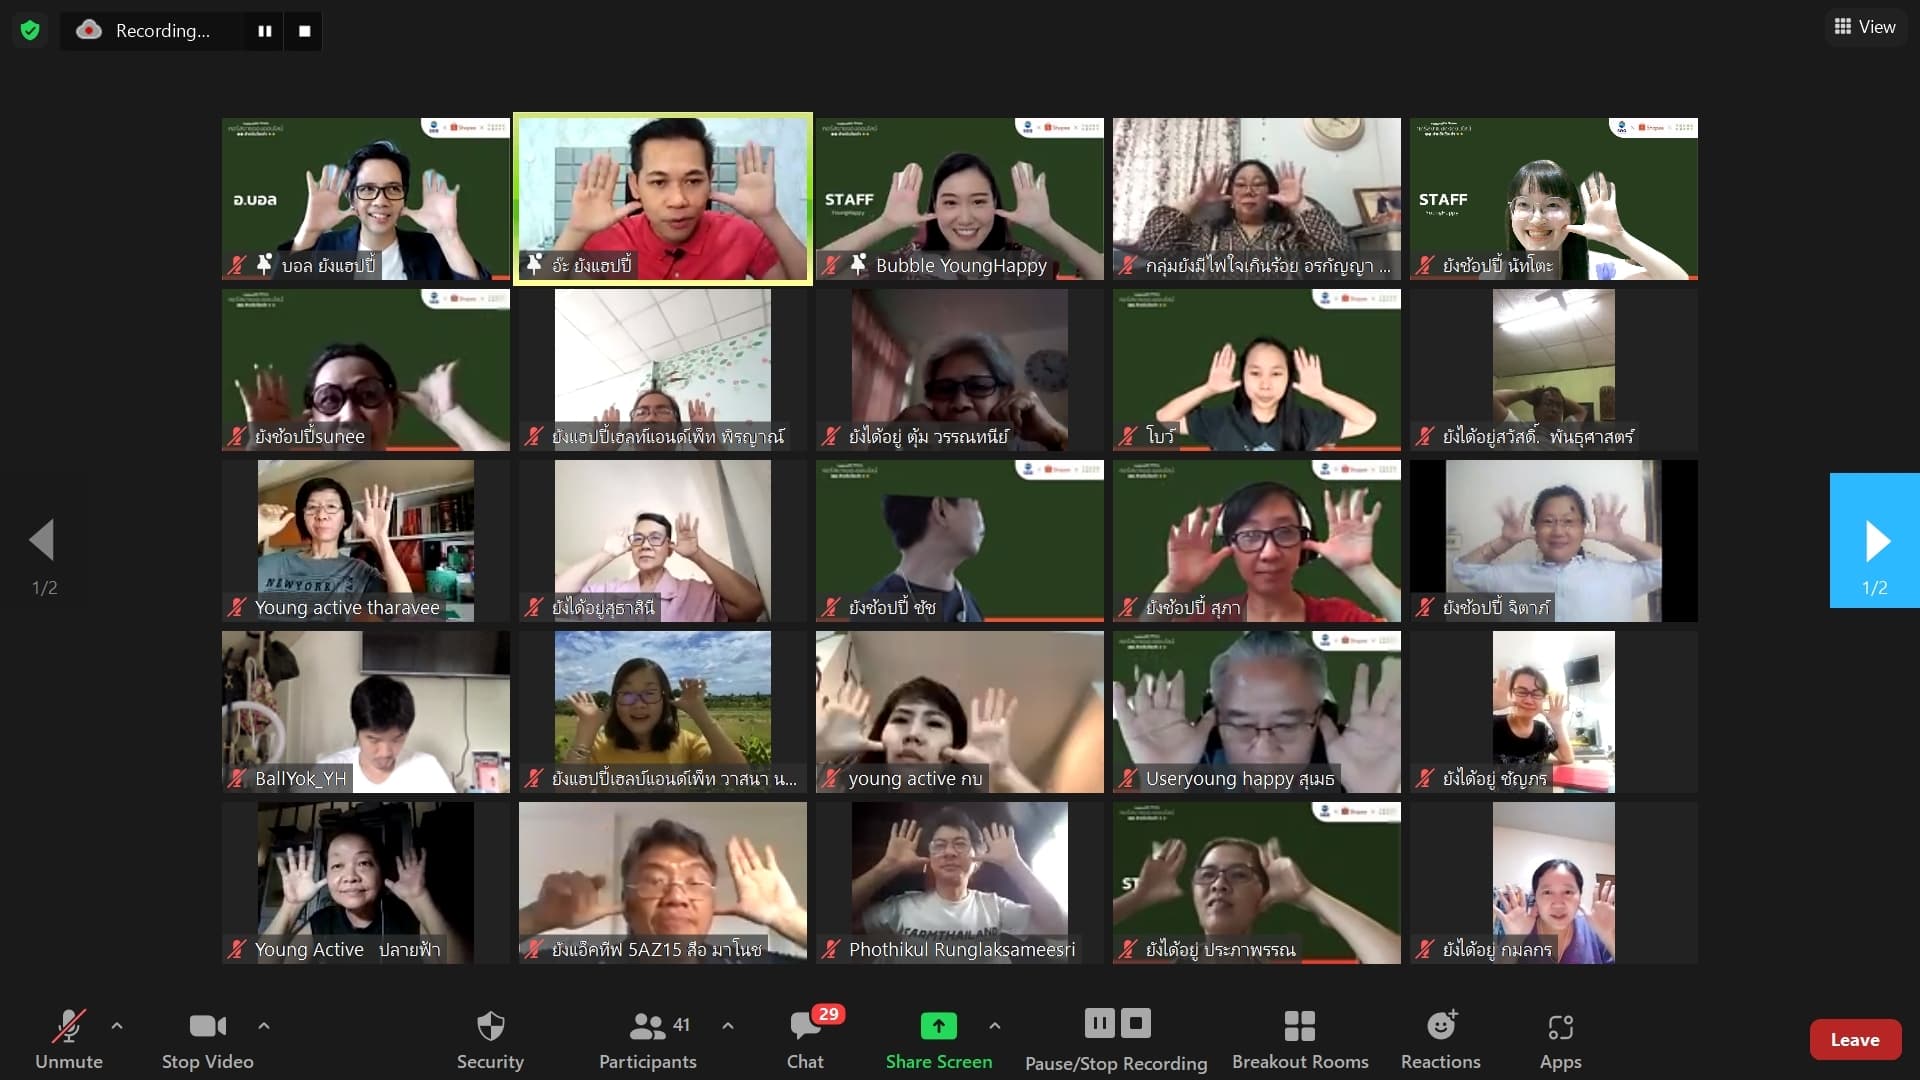
Task: Open the Participants panel
Action: coord(648,1040)
